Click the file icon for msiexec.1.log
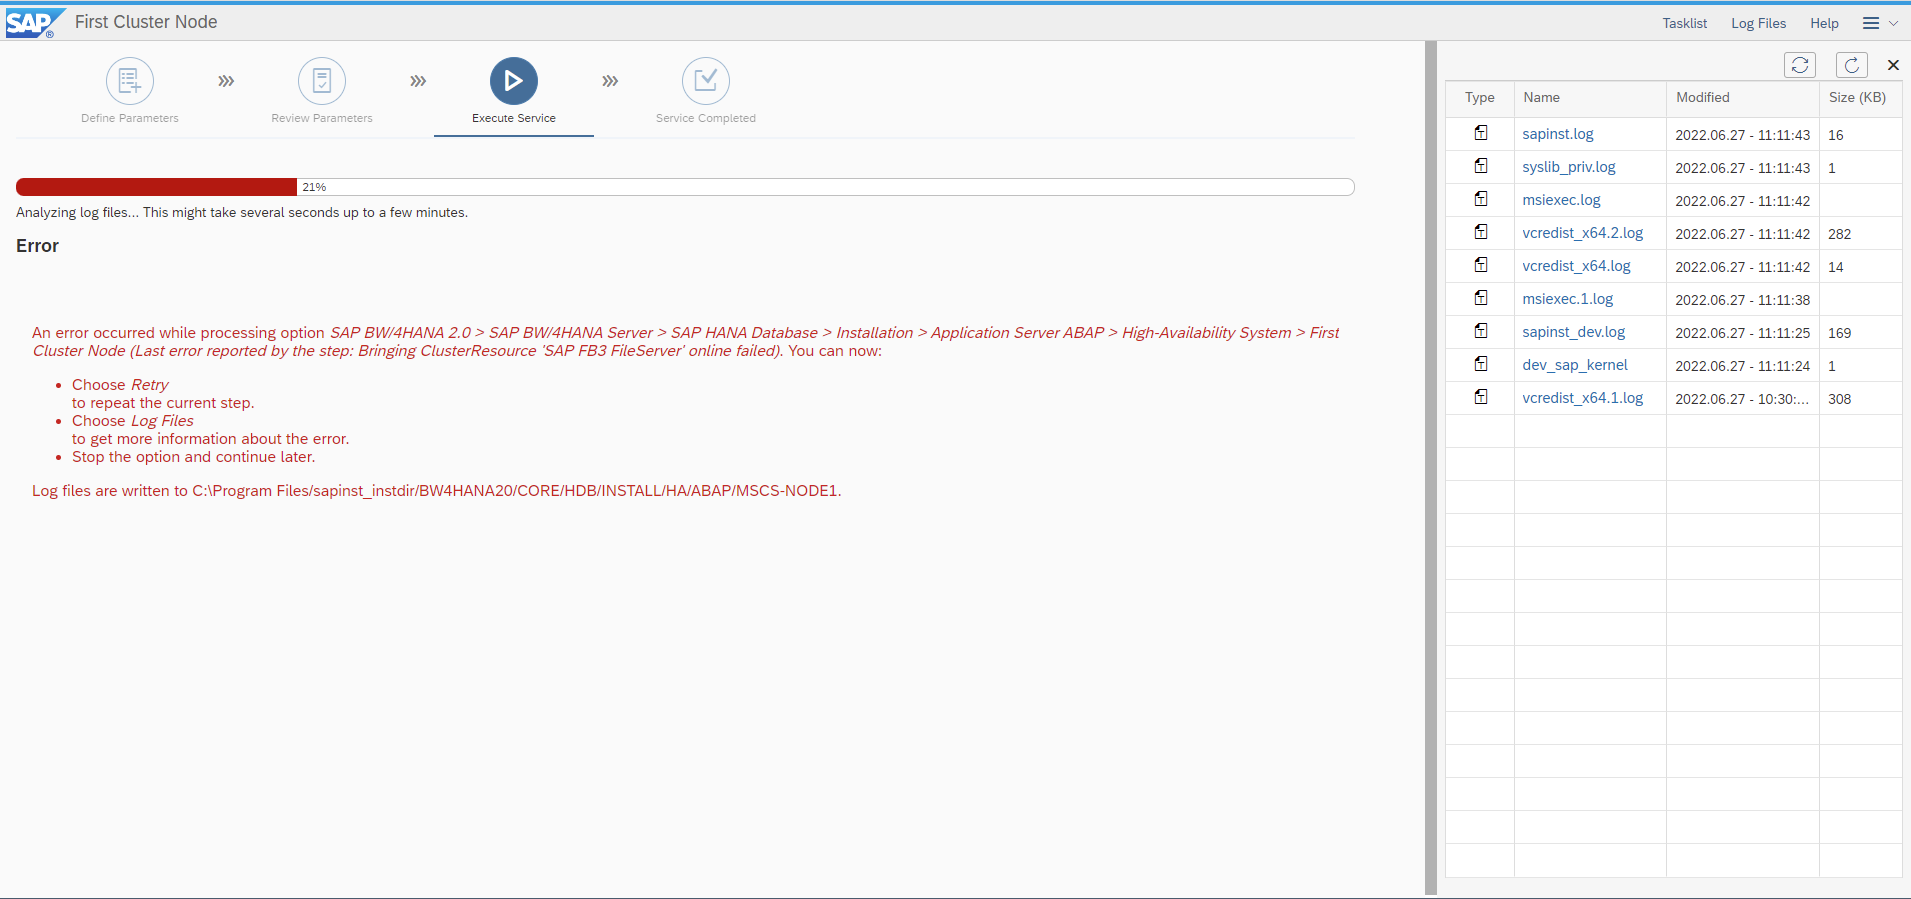This screenshot has height=899, width=1911. coord(1481,298)
